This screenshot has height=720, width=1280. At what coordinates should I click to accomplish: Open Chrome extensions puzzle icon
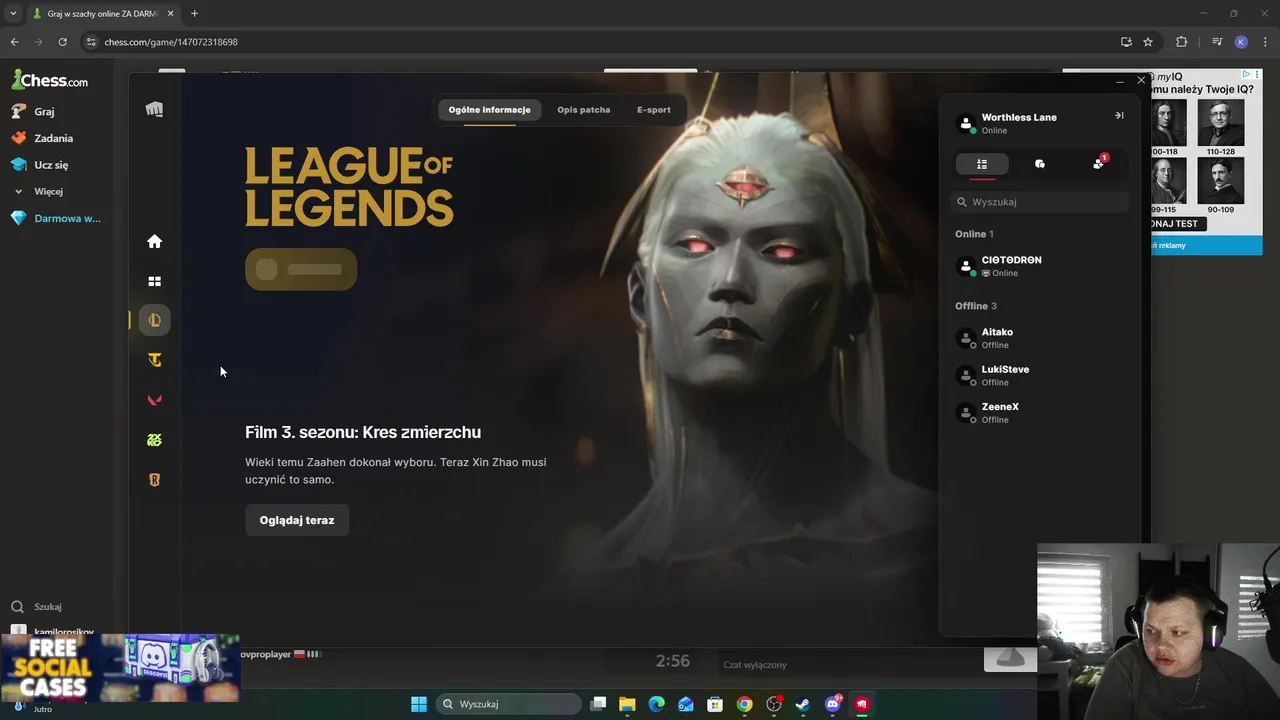tap(1181, 42)
